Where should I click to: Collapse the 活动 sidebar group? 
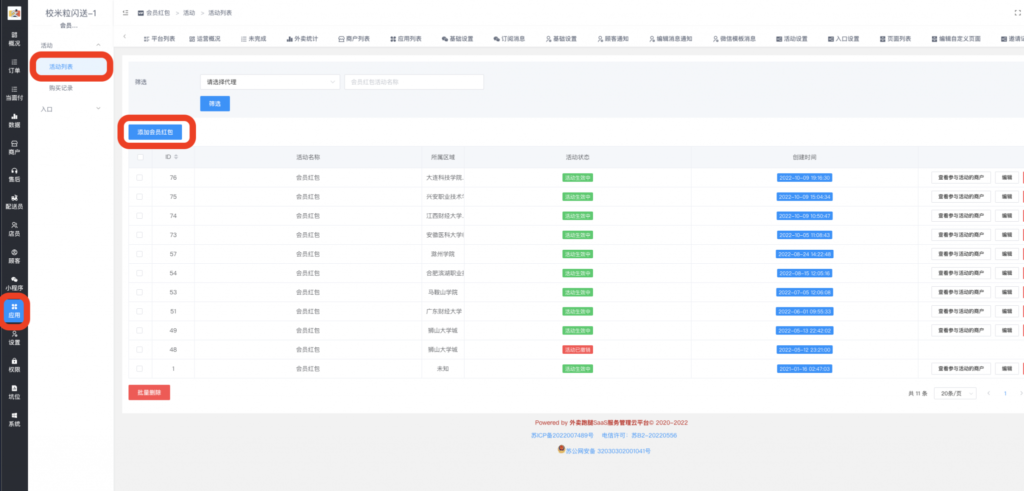click(x=98, y=46)
